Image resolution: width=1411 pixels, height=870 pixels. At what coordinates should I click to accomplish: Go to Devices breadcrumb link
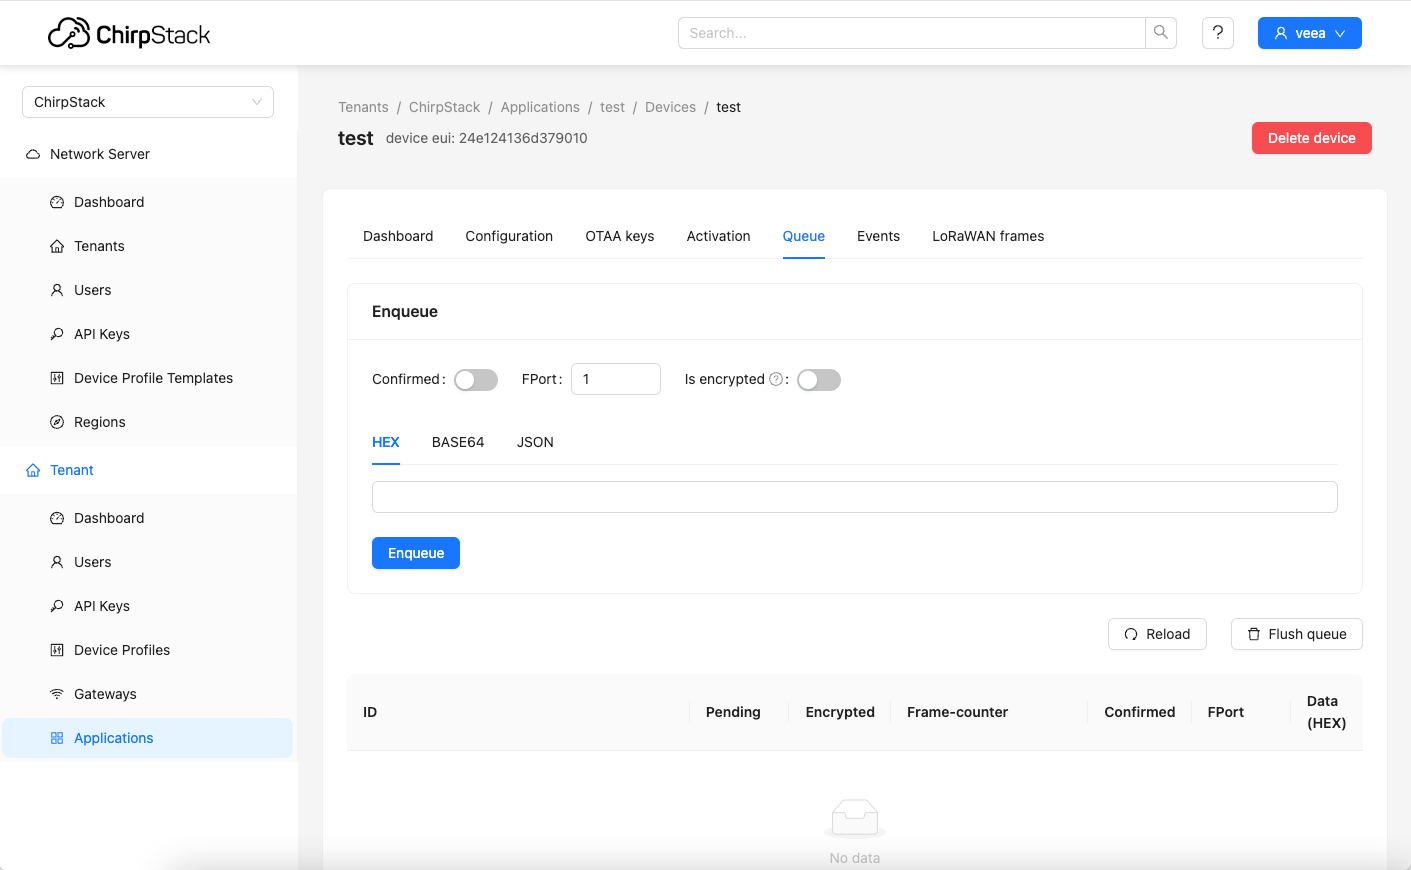tap(670, 107)
